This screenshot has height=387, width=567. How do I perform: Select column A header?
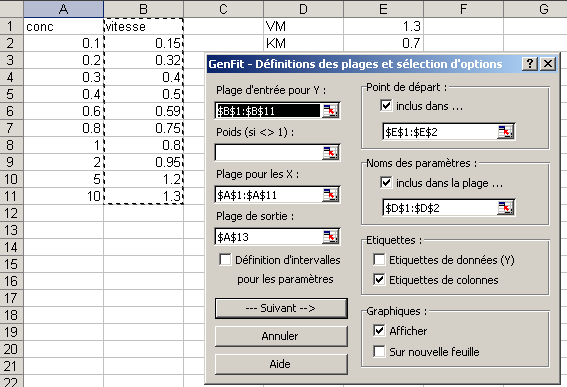pos(63,9)
